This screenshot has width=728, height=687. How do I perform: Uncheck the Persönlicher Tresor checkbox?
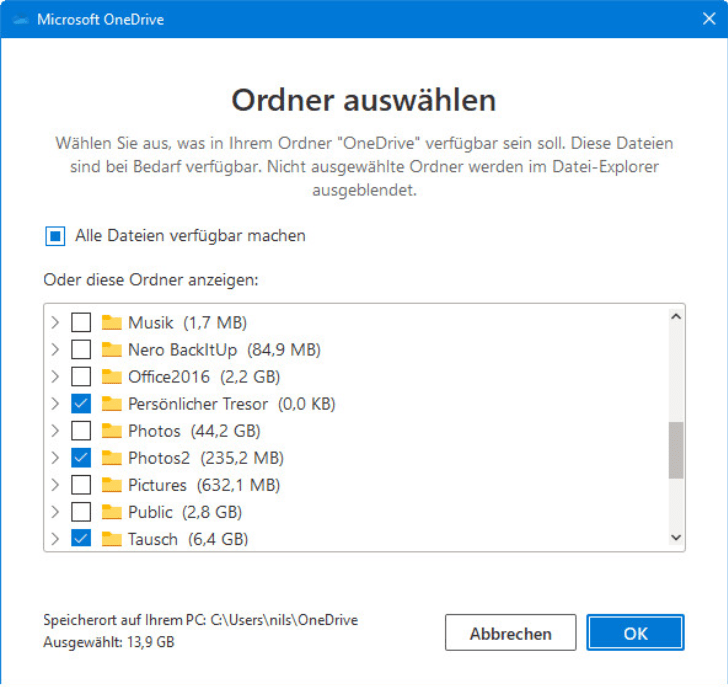pos(81,403)
